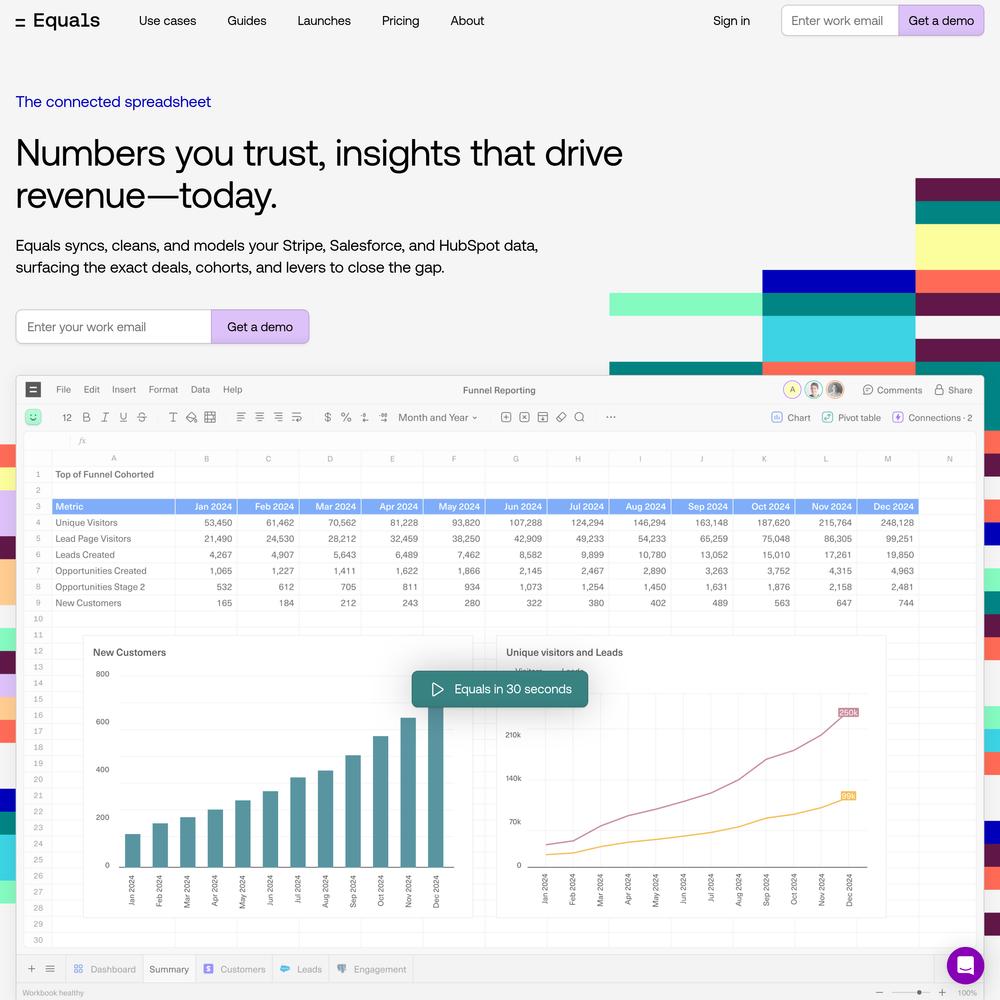Click the header Get a demo button
Viewport: 1000px width, 1000px height.
click(941, 21)
